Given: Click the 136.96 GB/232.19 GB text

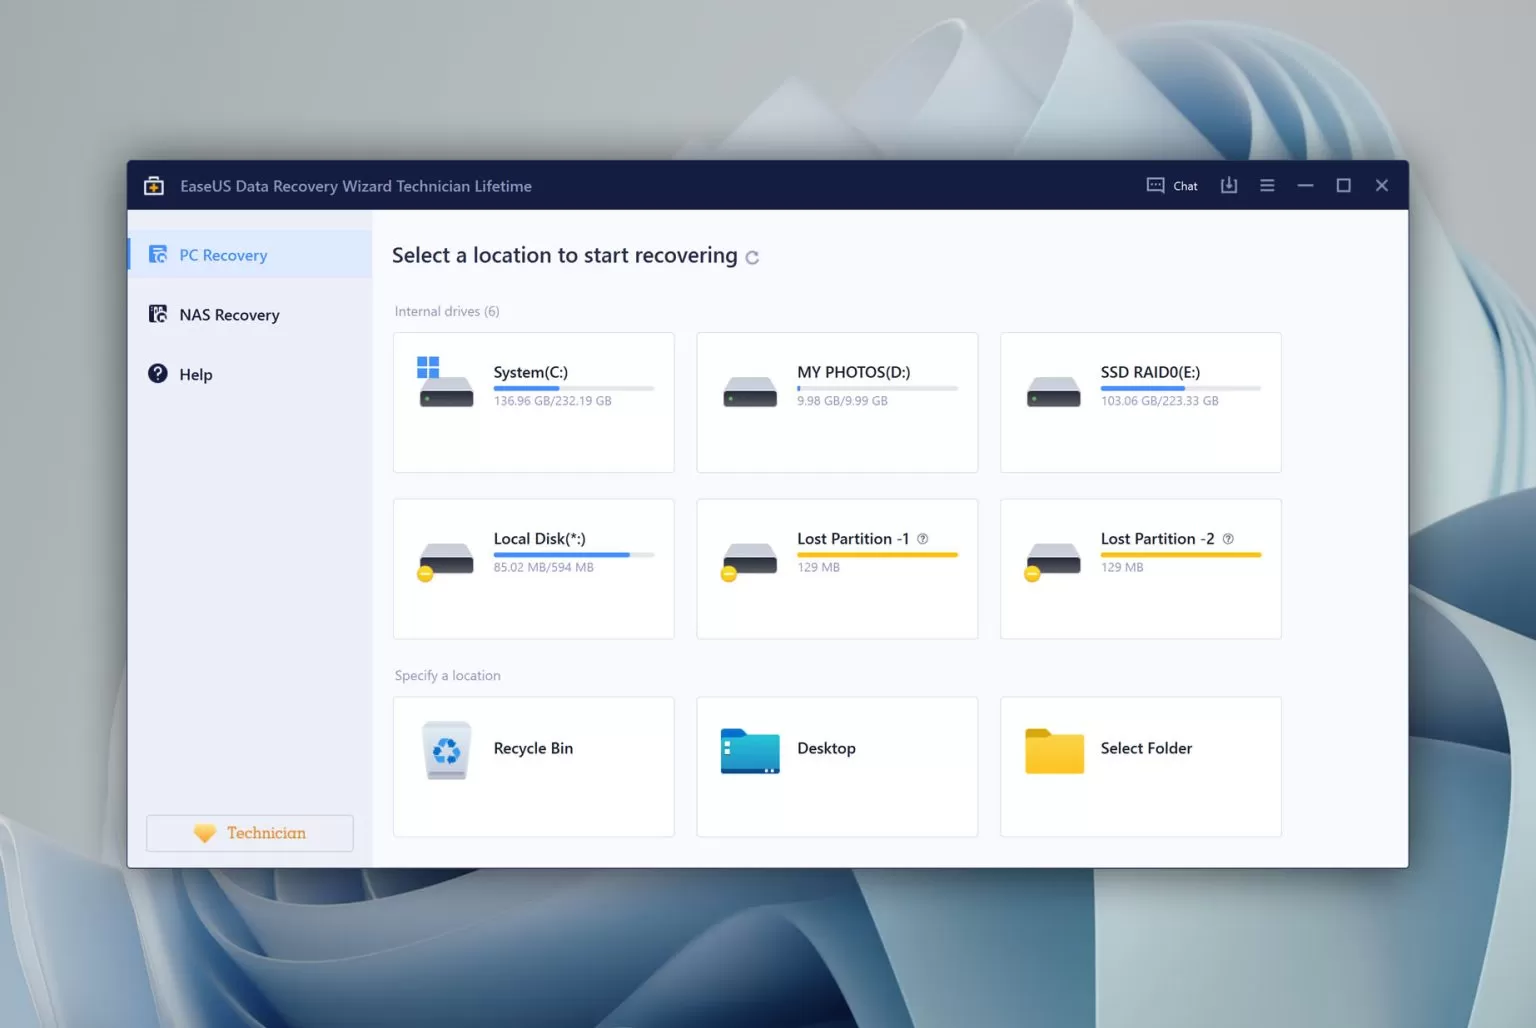Looking at the screenshot, I should 552,401.
